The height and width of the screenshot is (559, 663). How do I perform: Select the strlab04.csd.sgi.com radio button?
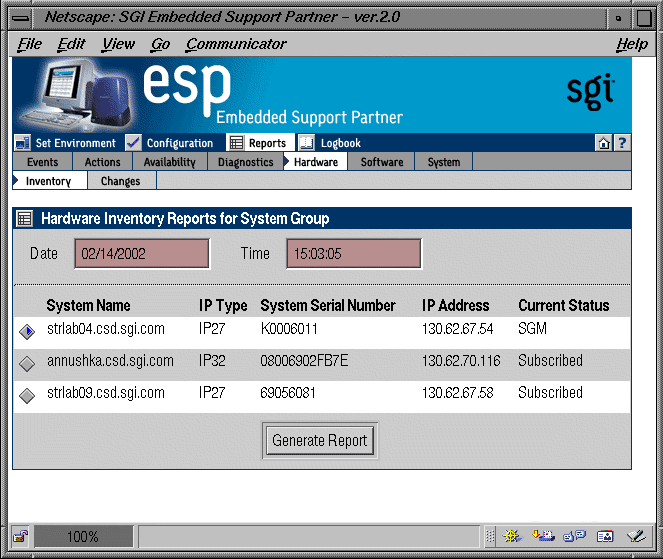(26, 331)
